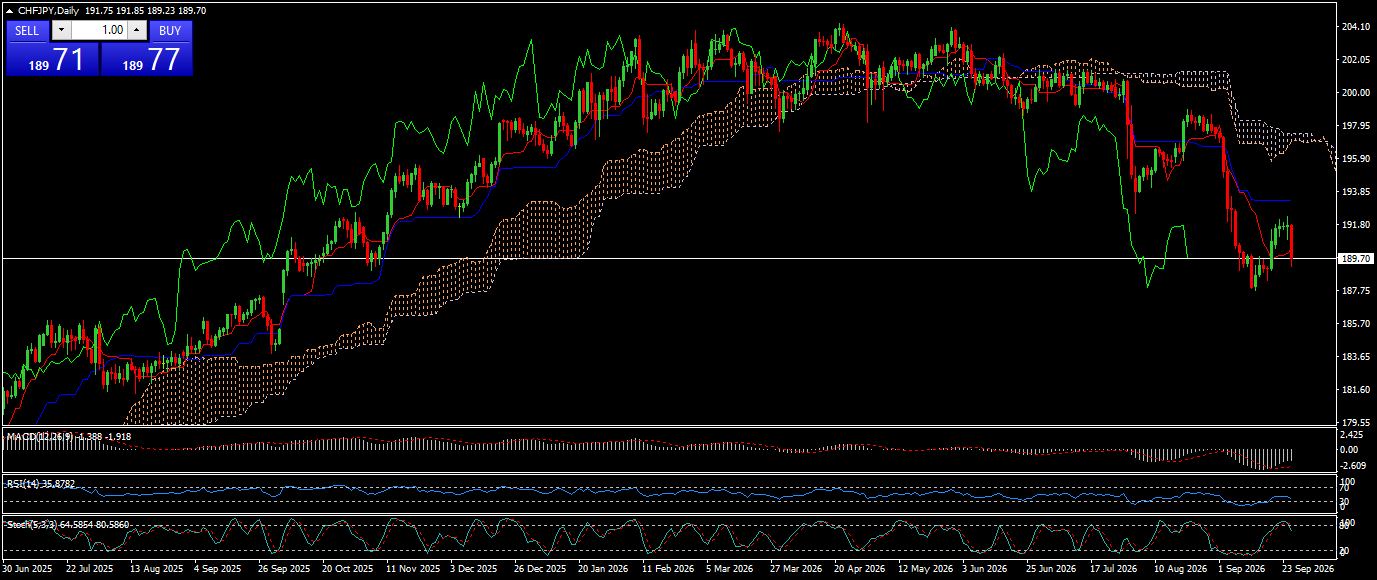The width and height of the screenshot is (1377, 580).
Task: Click the -2.609 MACD scale value
Action: pyautogui.click(x=1351, y=466)
